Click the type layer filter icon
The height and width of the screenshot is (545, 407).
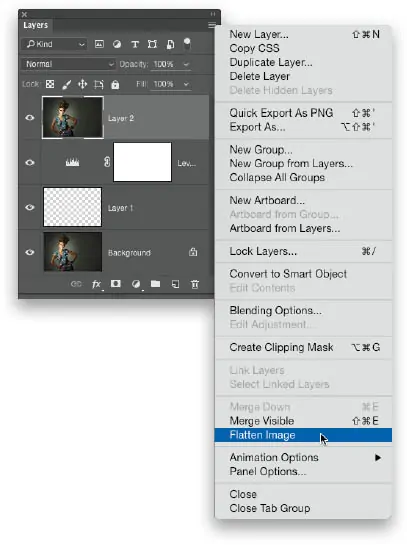click(135, 44)
